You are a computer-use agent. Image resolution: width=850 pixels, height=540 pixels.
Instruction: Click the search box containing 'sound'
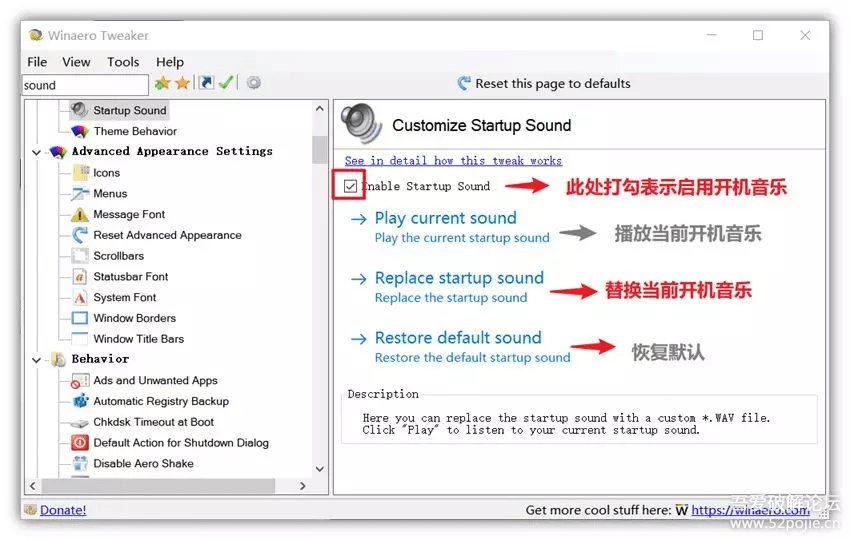click(x=84, y=85)
